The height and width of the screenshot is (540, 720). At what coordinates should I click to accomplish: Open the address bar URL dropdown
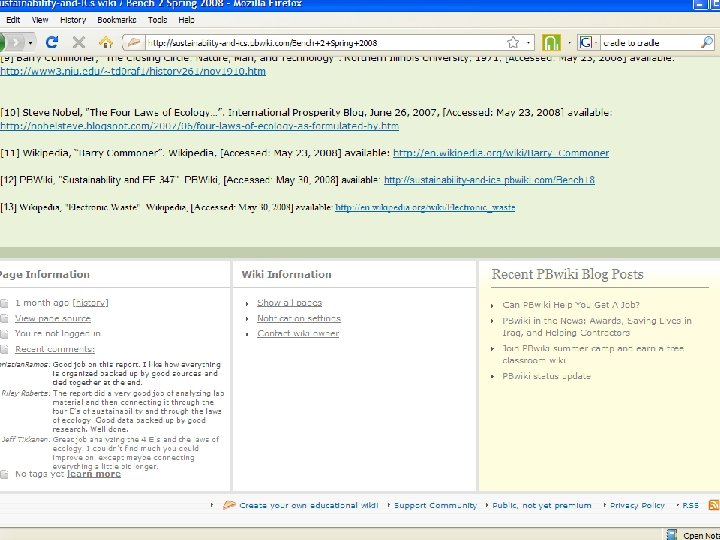pos(529,43)
